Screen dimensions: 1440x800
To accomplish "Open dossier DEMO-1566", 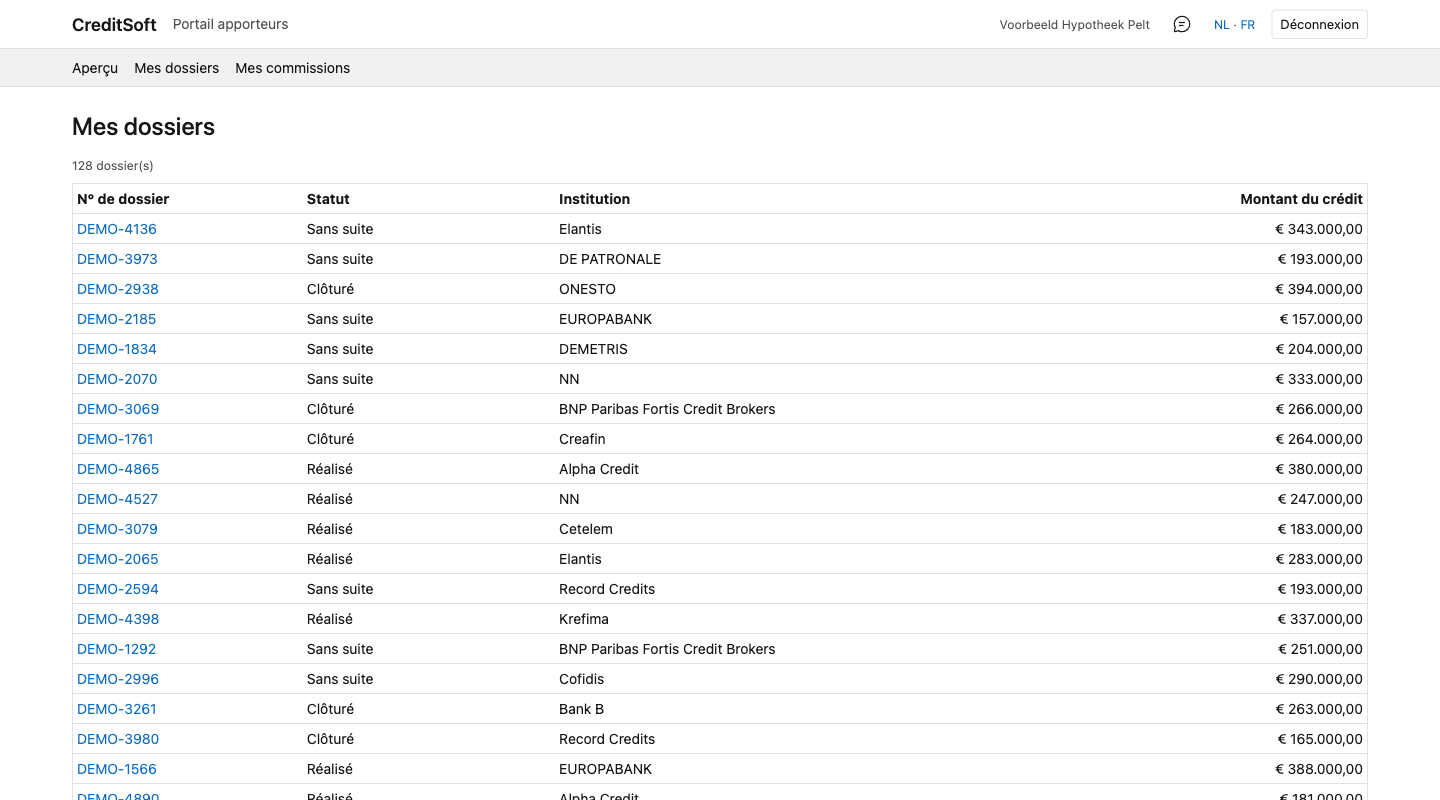I will coord(117,769).
